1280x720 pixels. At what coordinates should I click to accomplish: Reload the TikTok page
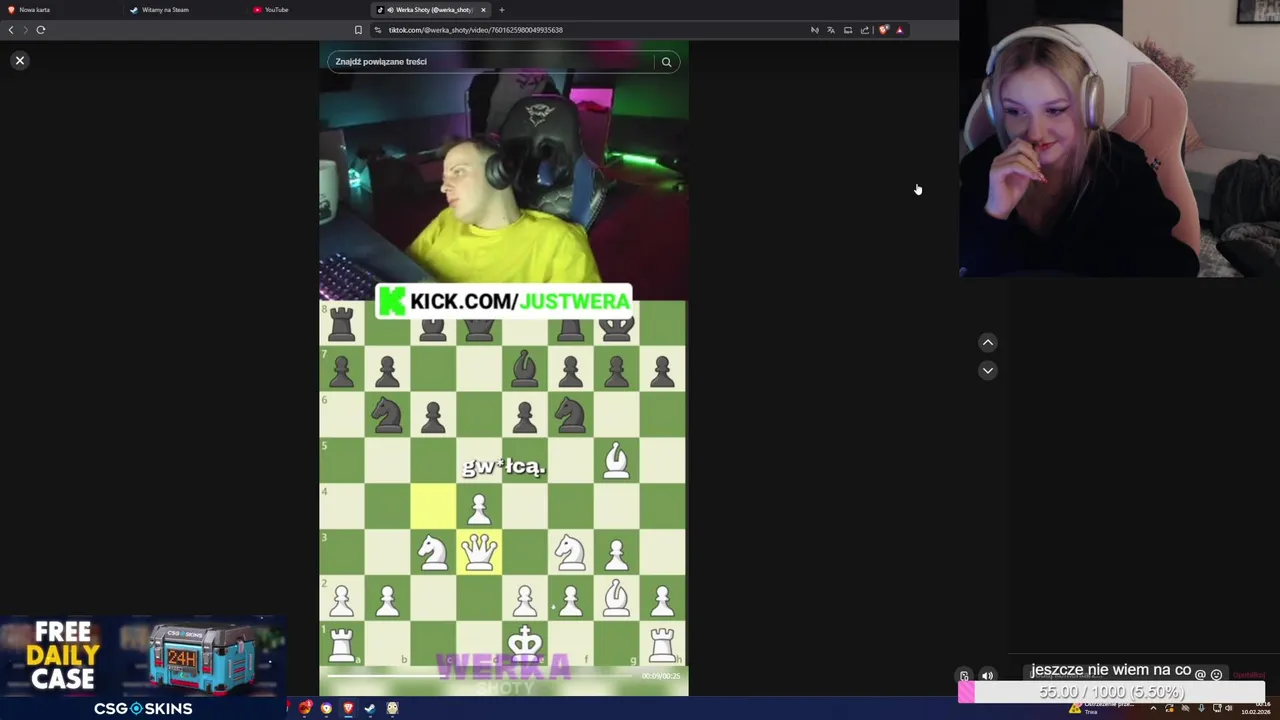(41, 30)
